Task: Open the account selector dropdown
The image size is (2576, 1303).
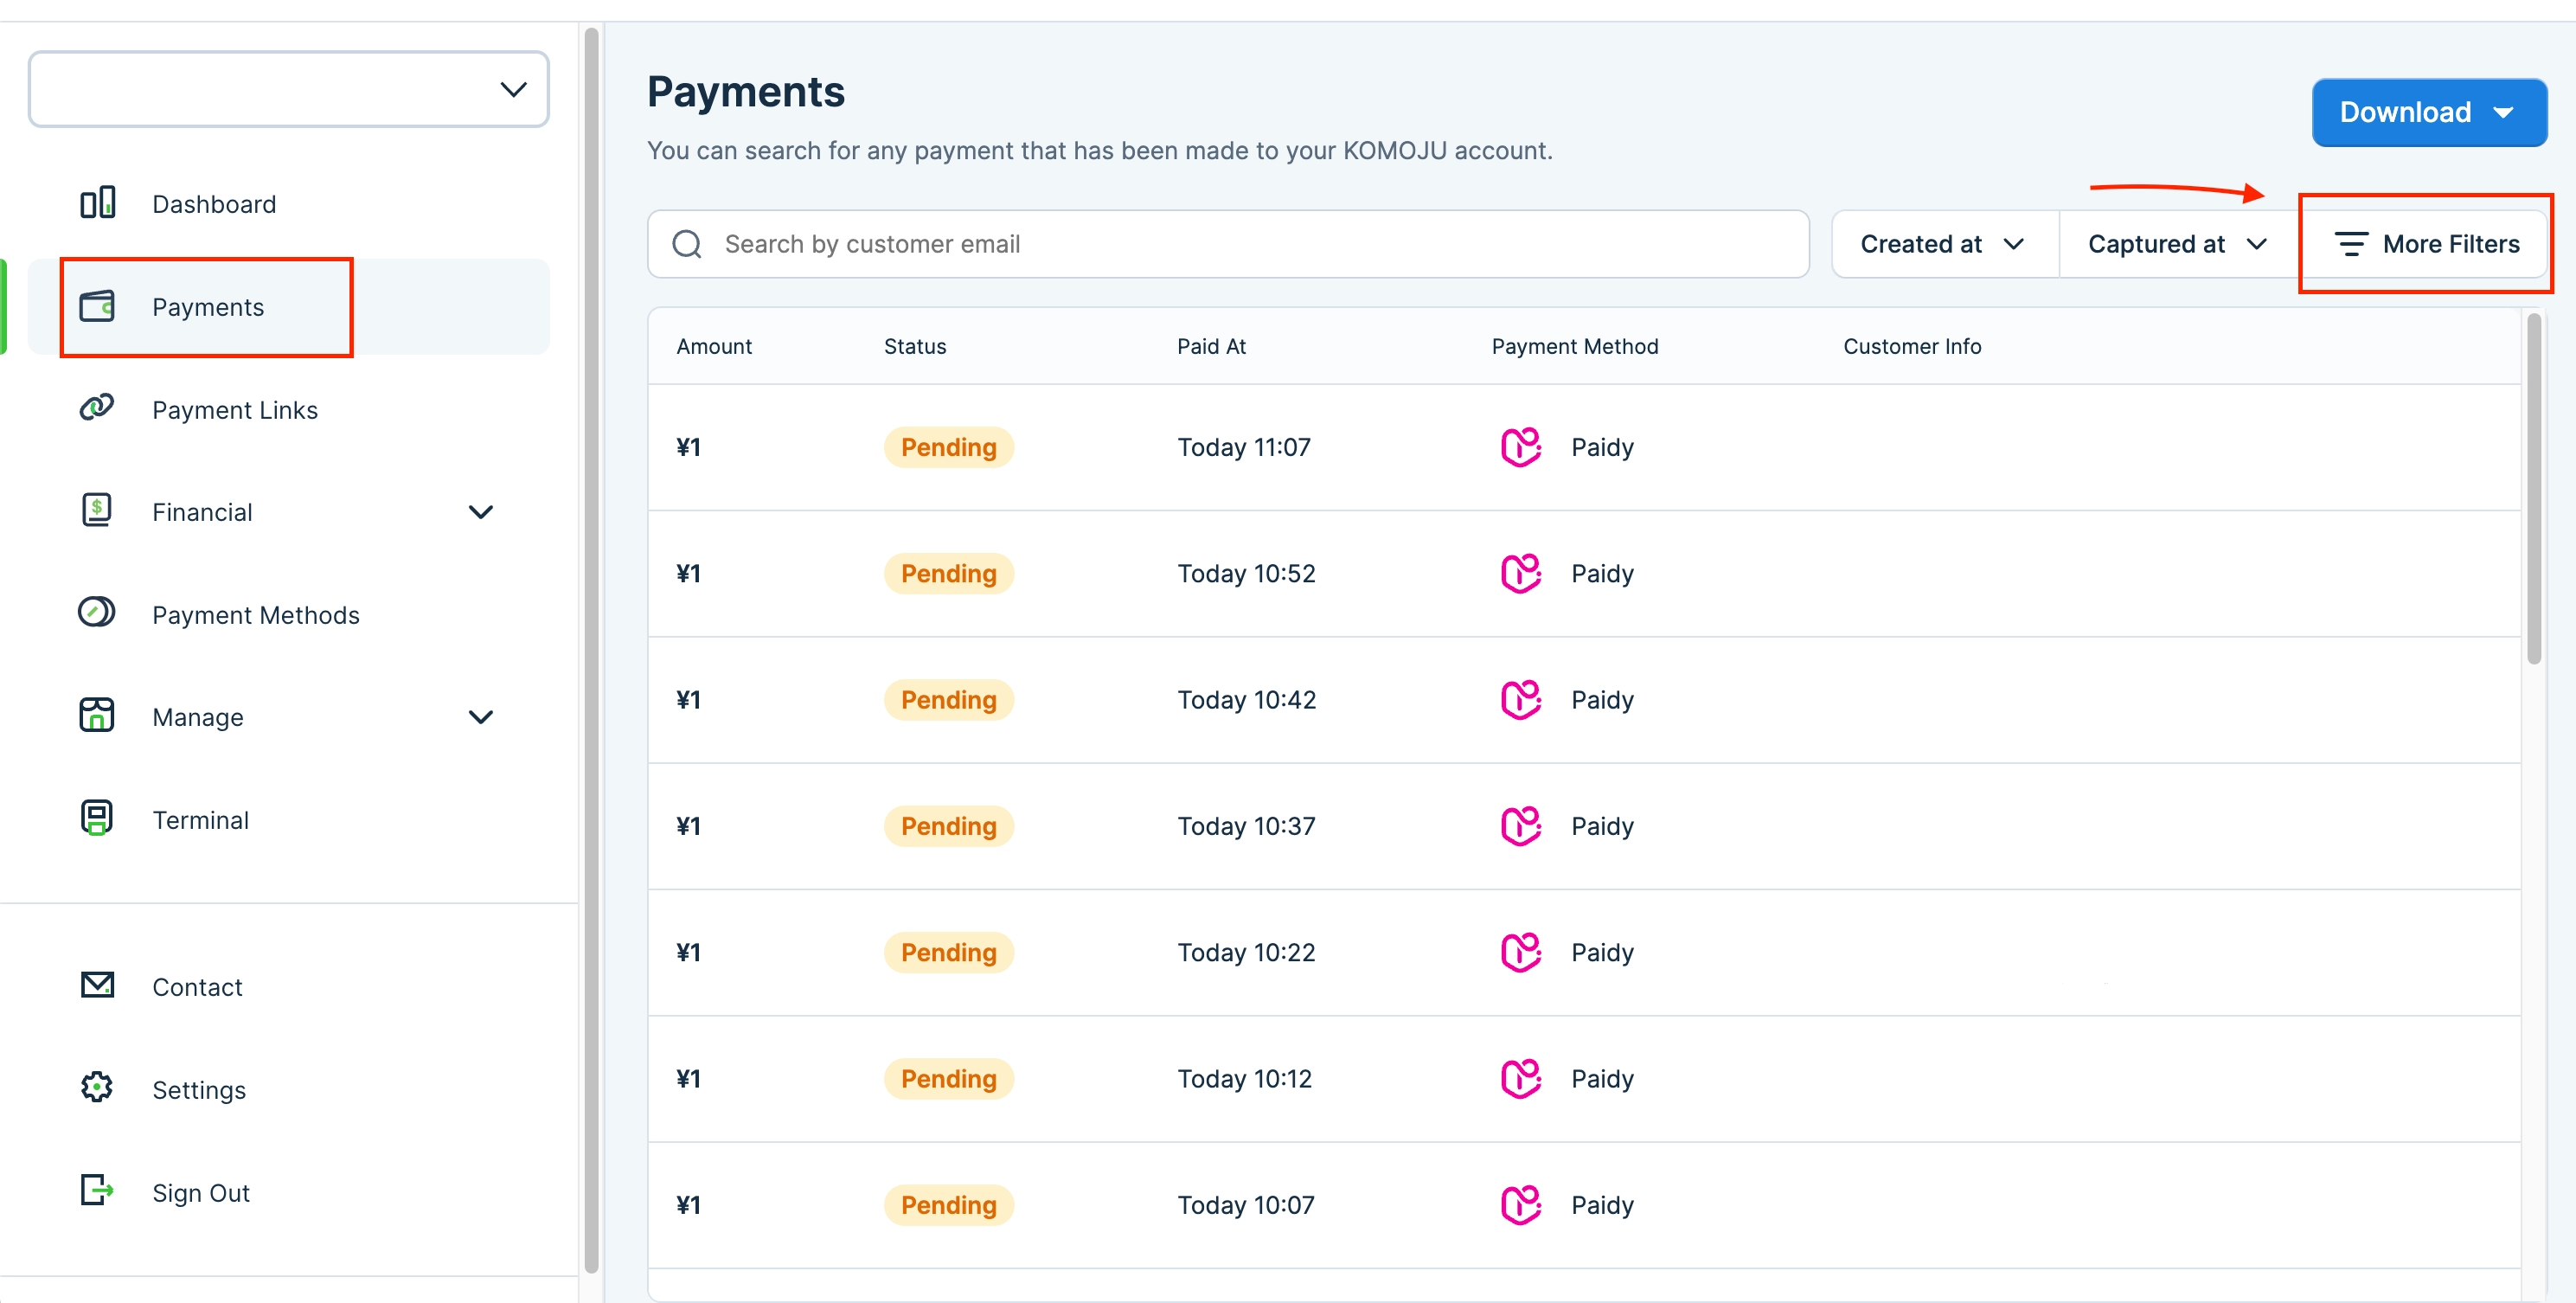Action: click(288, 89)
